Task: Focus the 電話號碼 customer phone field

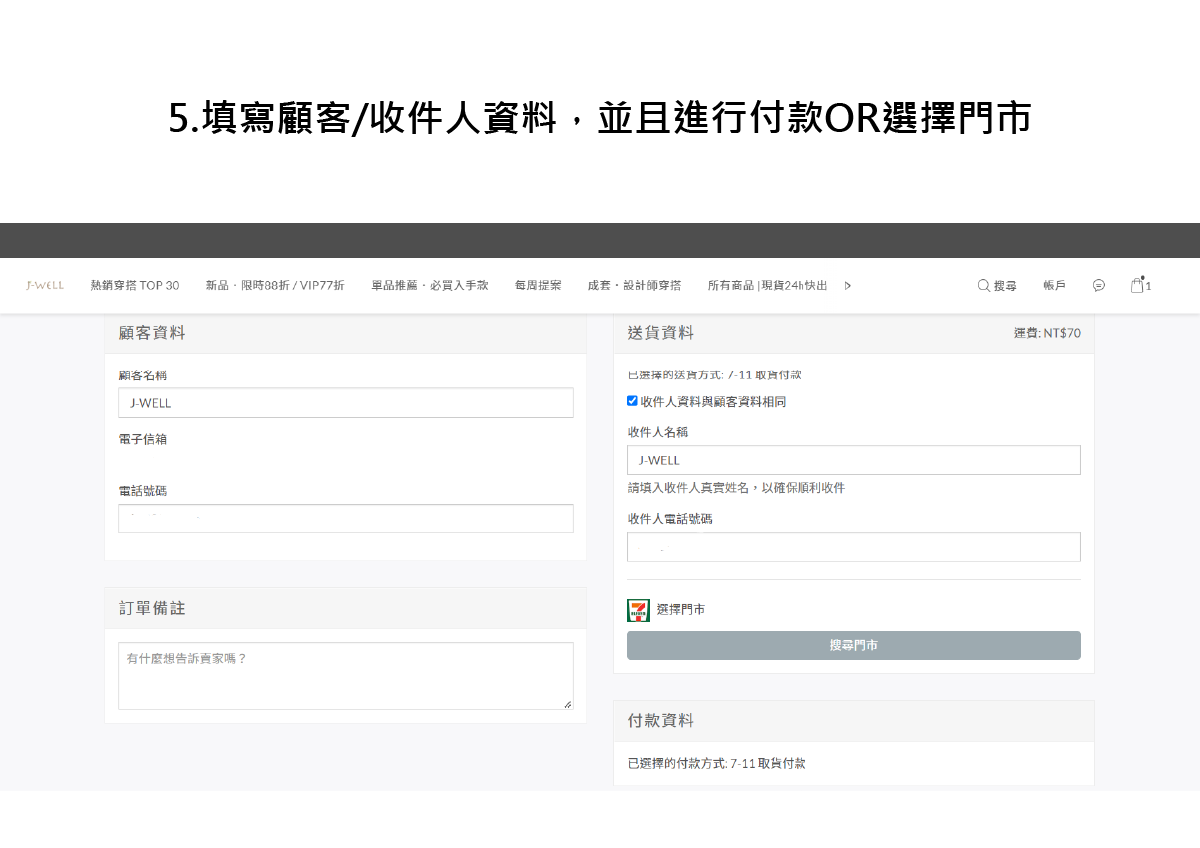Action: point(346,518)
